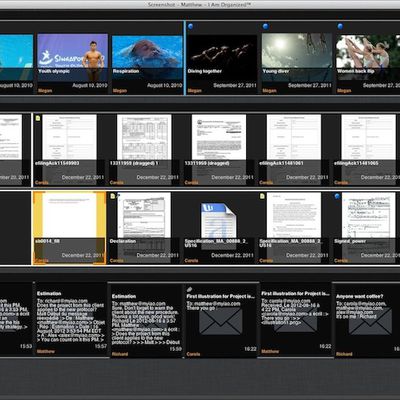This screenshot has height=400, width=400.
Task: Open the 13311959 (dragged) document thumbnail
Action: [219, 150]
